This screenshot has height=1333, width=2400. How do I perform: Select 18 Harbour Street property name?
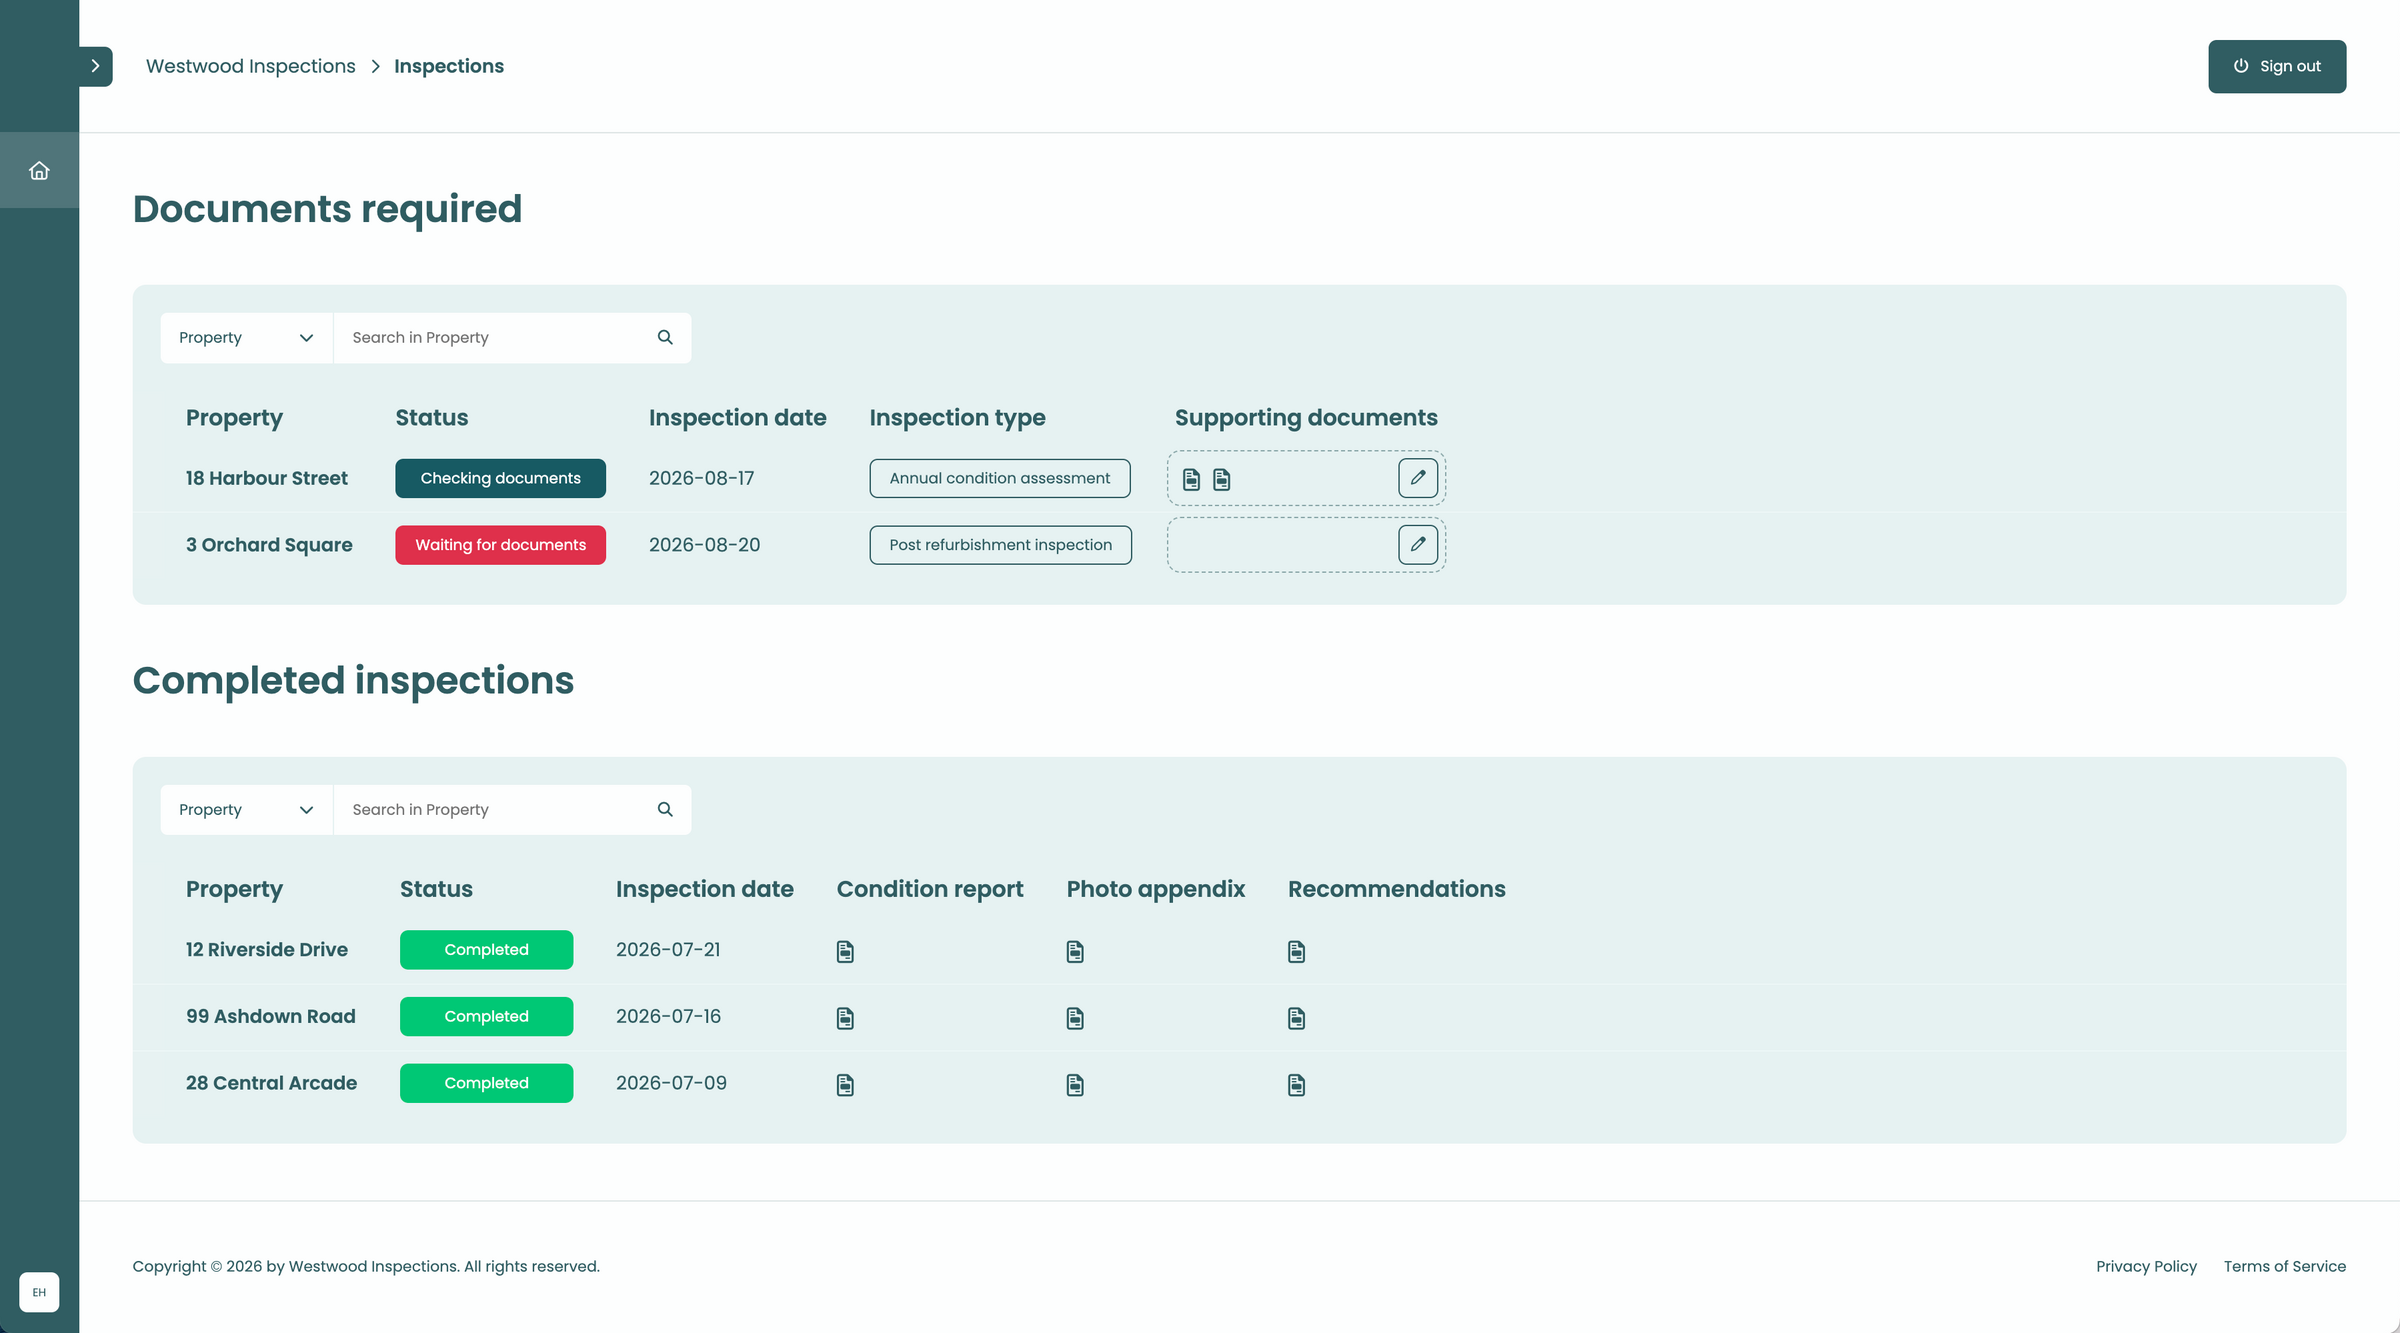(x=267, y=478)
